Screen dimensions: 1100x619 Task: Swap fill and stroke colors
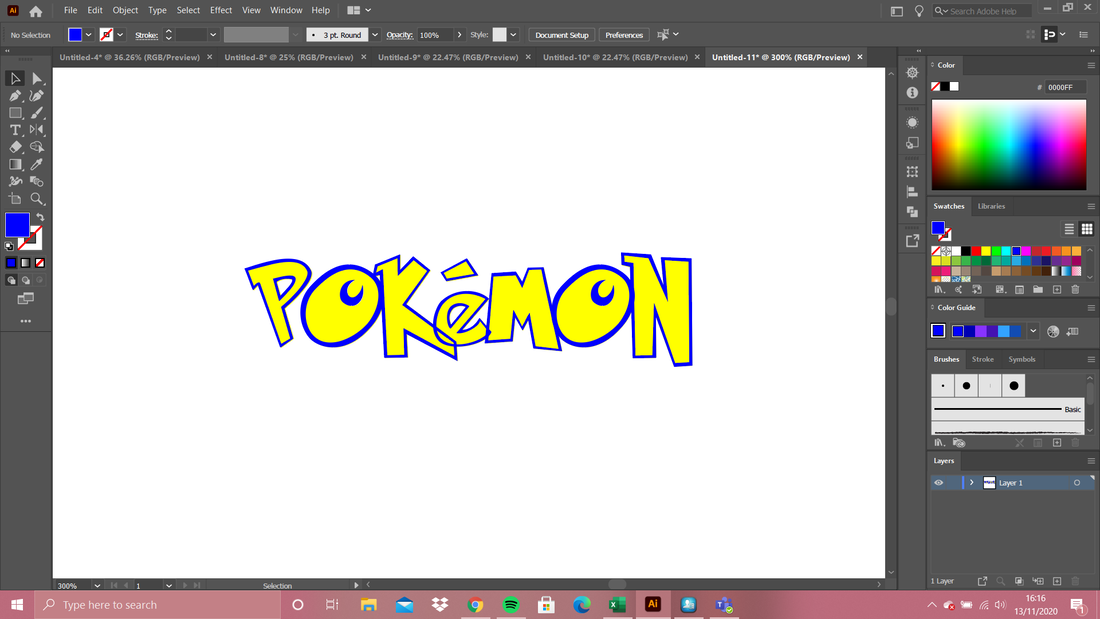[40, 218]
